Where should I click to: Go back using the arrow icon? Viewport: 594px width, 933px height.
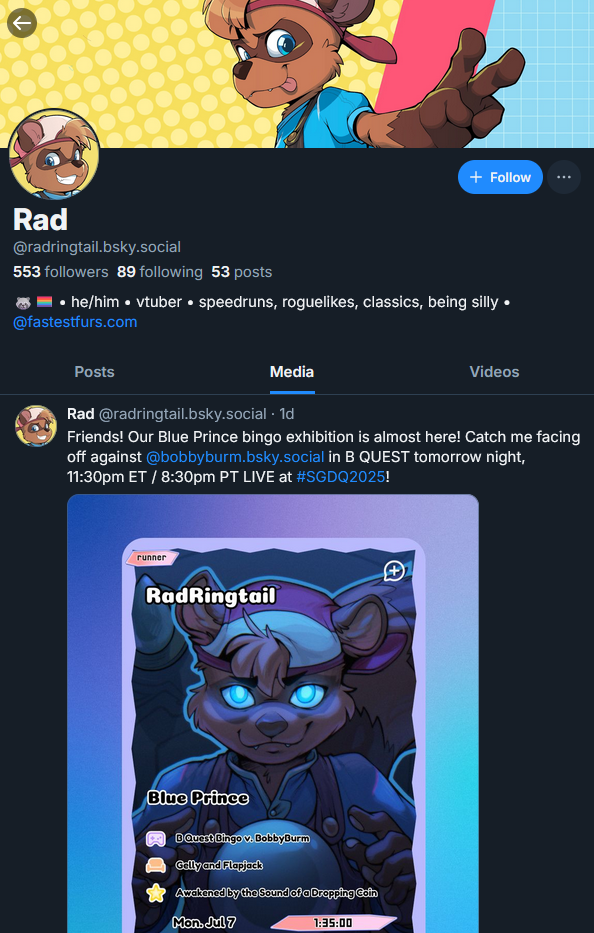(22, 23)
